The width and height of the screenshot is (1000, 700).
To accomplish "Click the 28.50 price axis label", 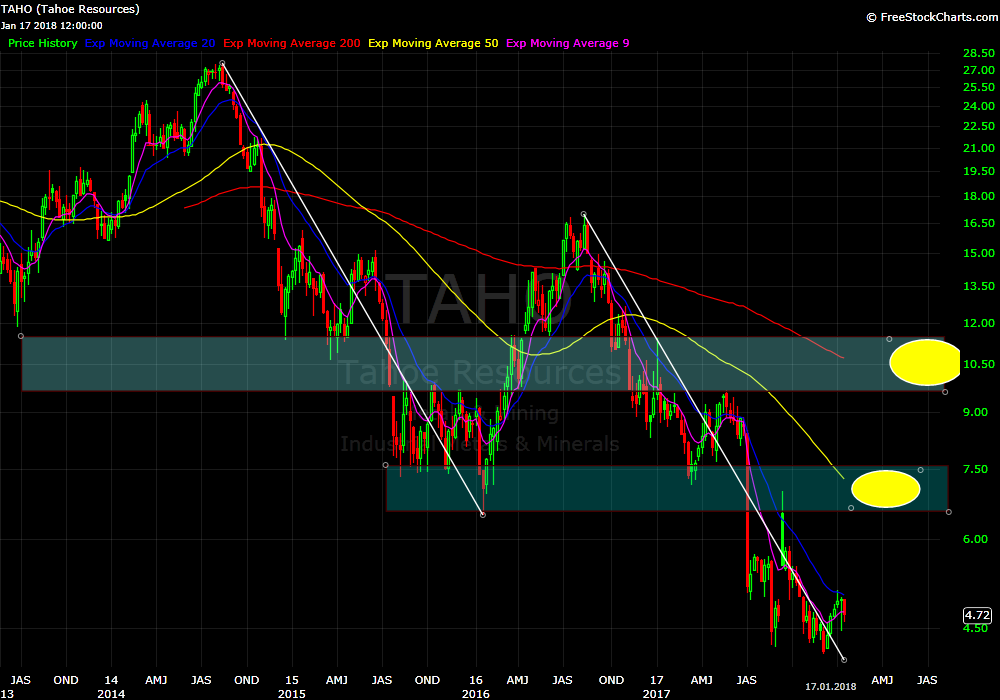I will (979, 53).
